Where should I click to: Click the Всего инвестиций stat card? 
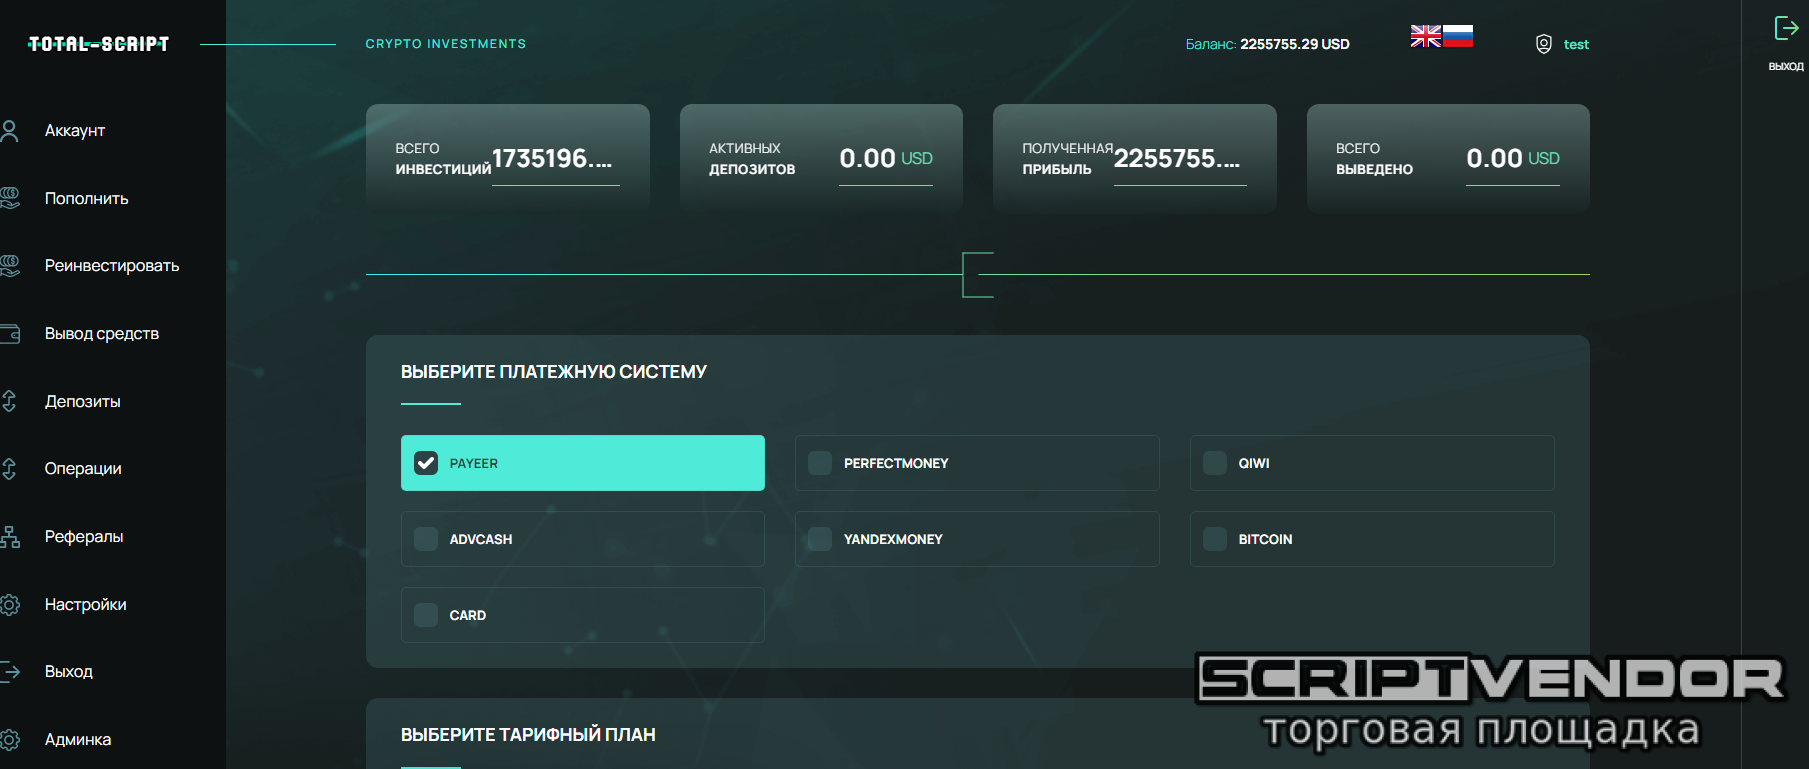pyautogui.click(x=508, y=158)
